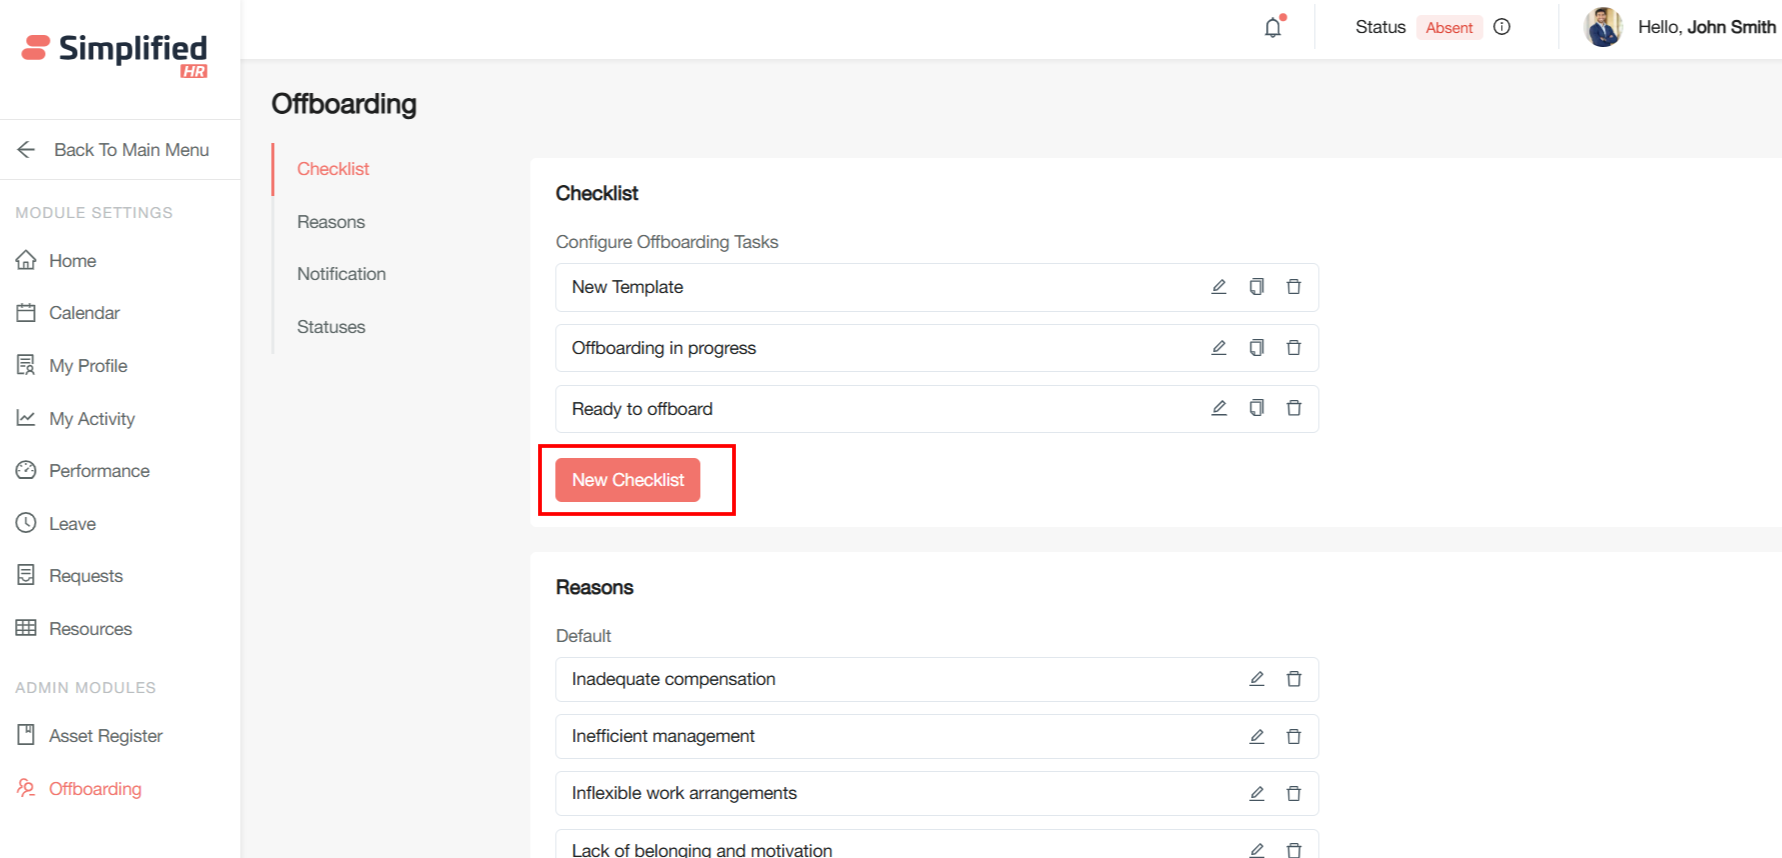Viewport: 1782px width, 858px height.
Task: Delete the Ready to offboard checklist
Action: point(1293,408)
